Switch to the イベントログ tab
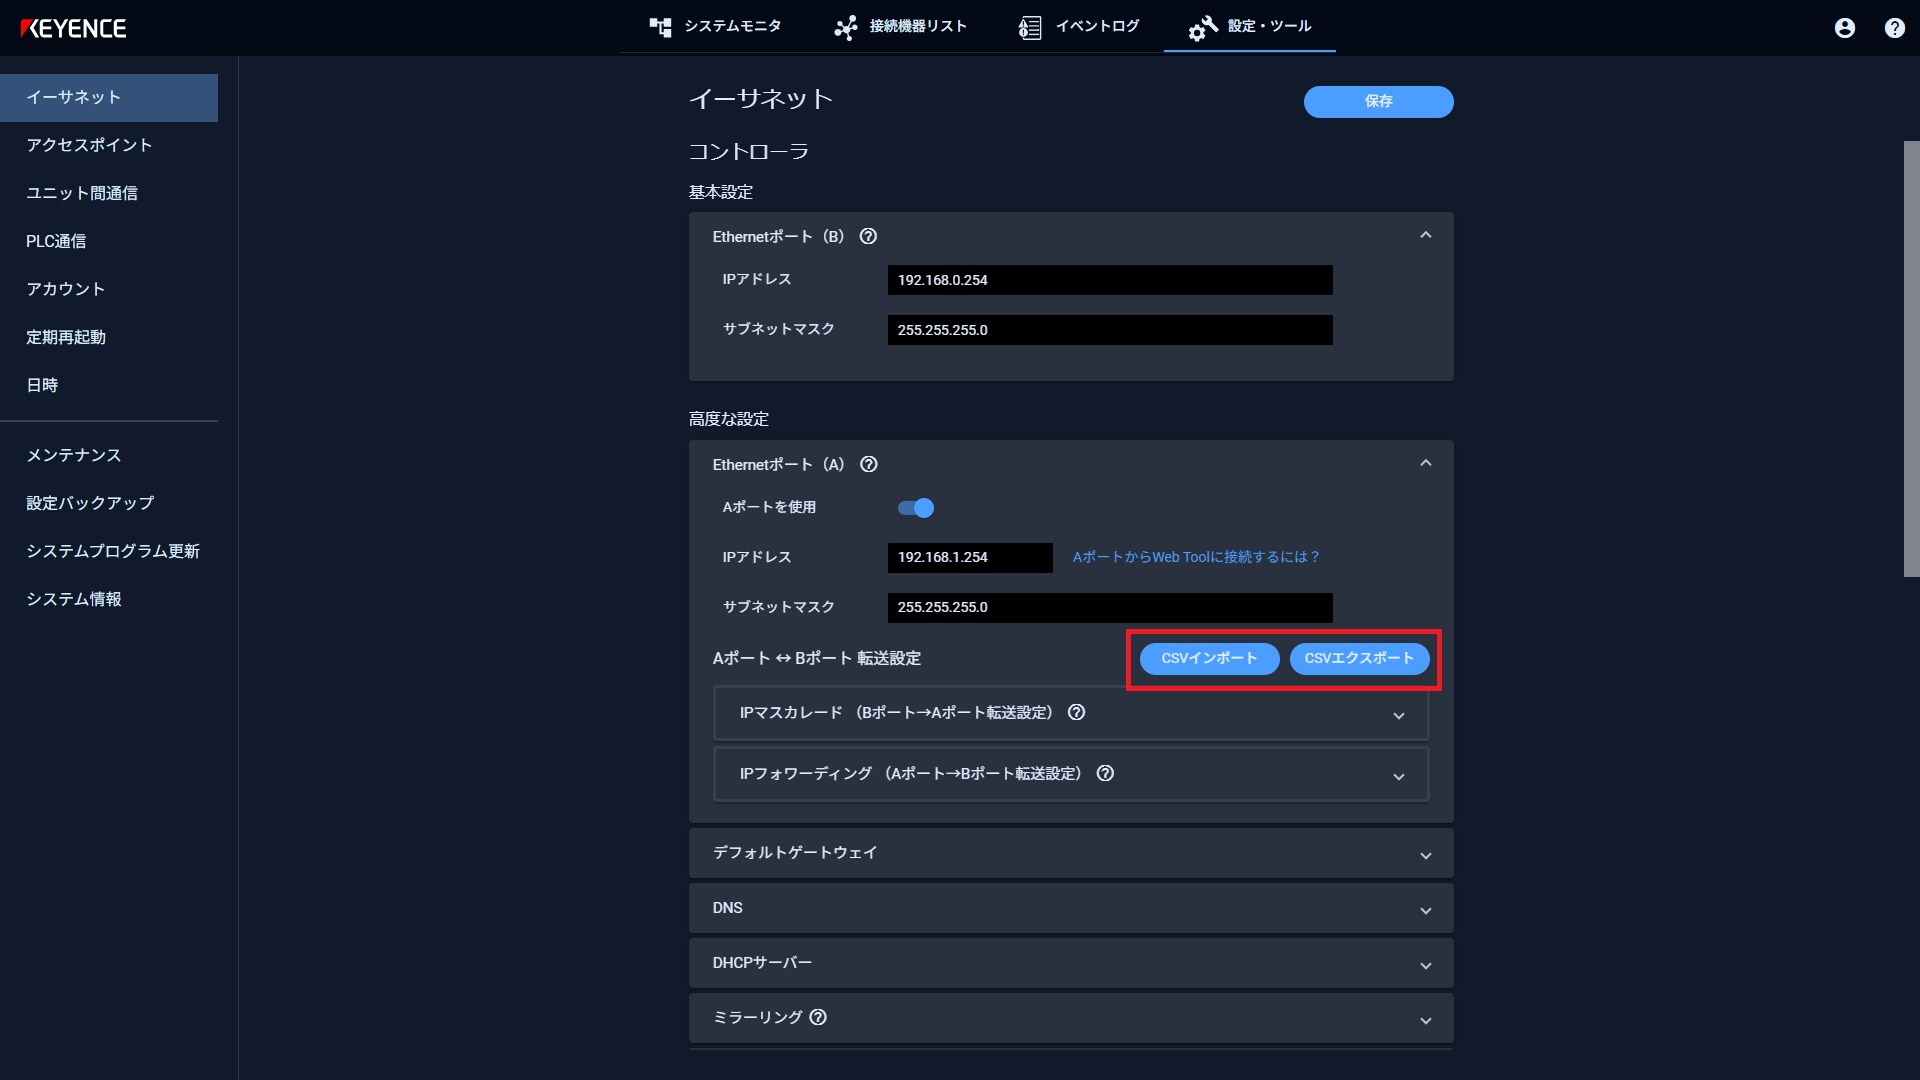Screen dimensions: 1920x1080 pos(1079,27)
